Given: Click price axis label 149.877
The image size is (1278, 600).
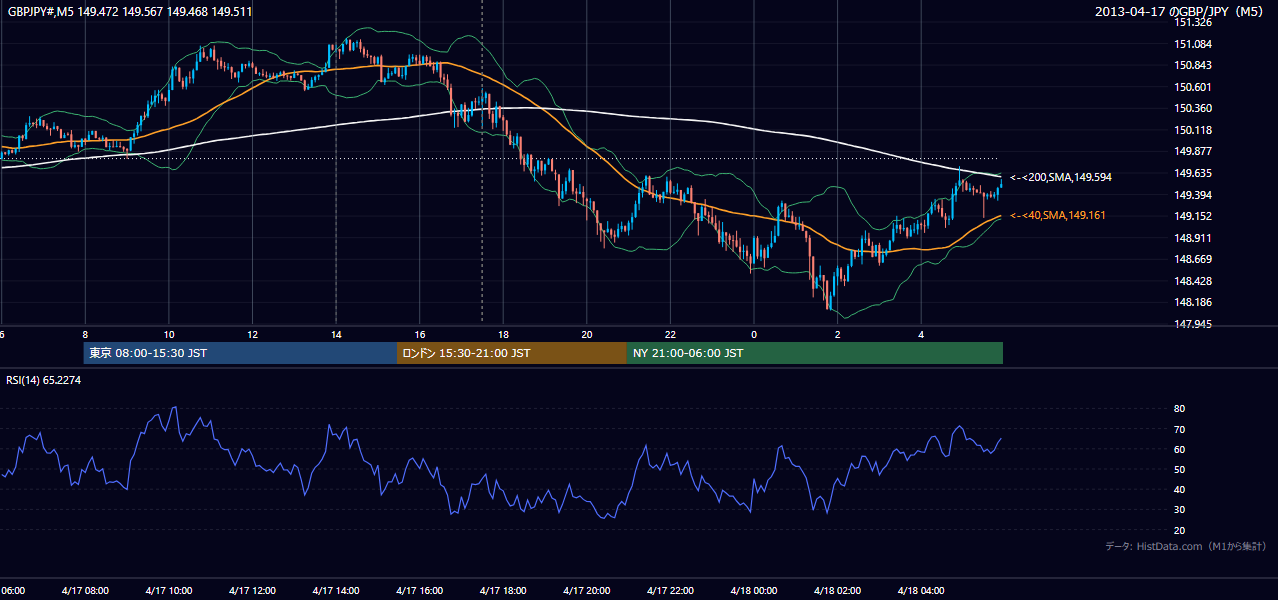Looking at the screenshot, I should click(1193, 151).
